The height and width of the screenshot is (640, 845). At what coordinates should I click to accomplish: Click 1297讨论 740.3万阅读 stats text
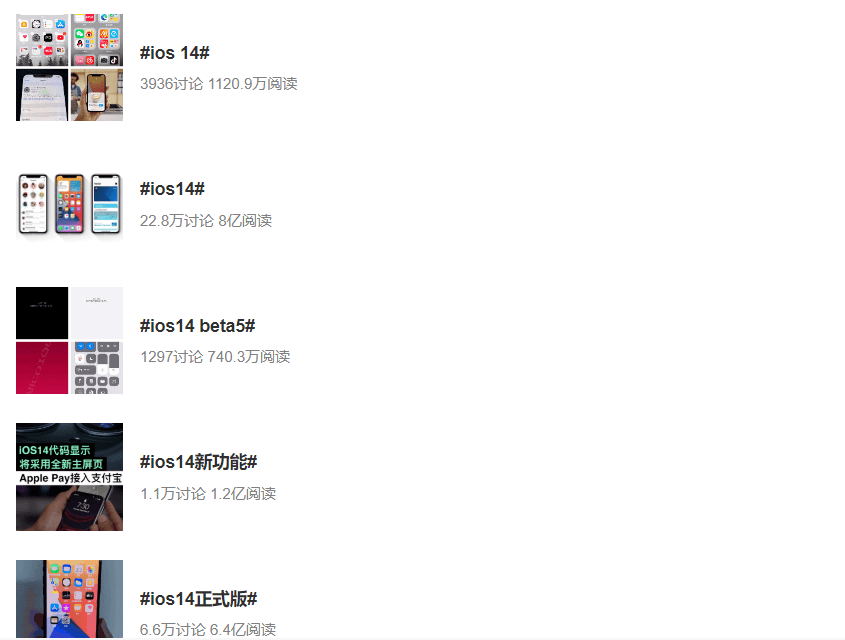(215, 357)
